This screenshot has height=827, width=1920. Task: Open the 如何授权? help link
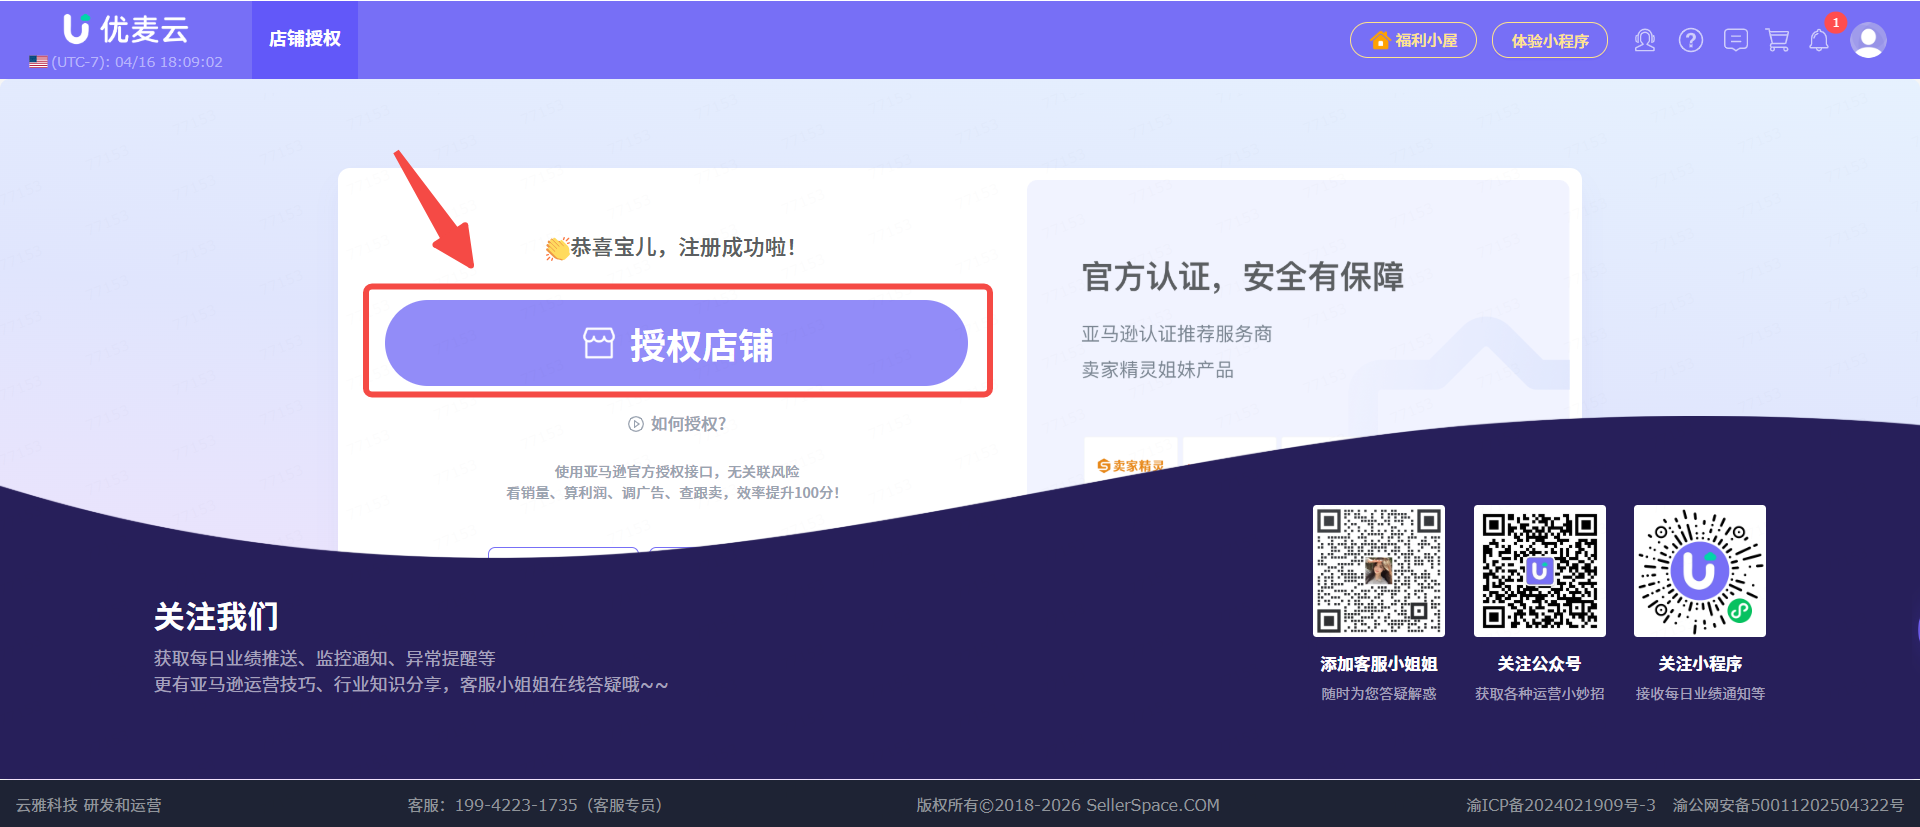tap(688, 424)
